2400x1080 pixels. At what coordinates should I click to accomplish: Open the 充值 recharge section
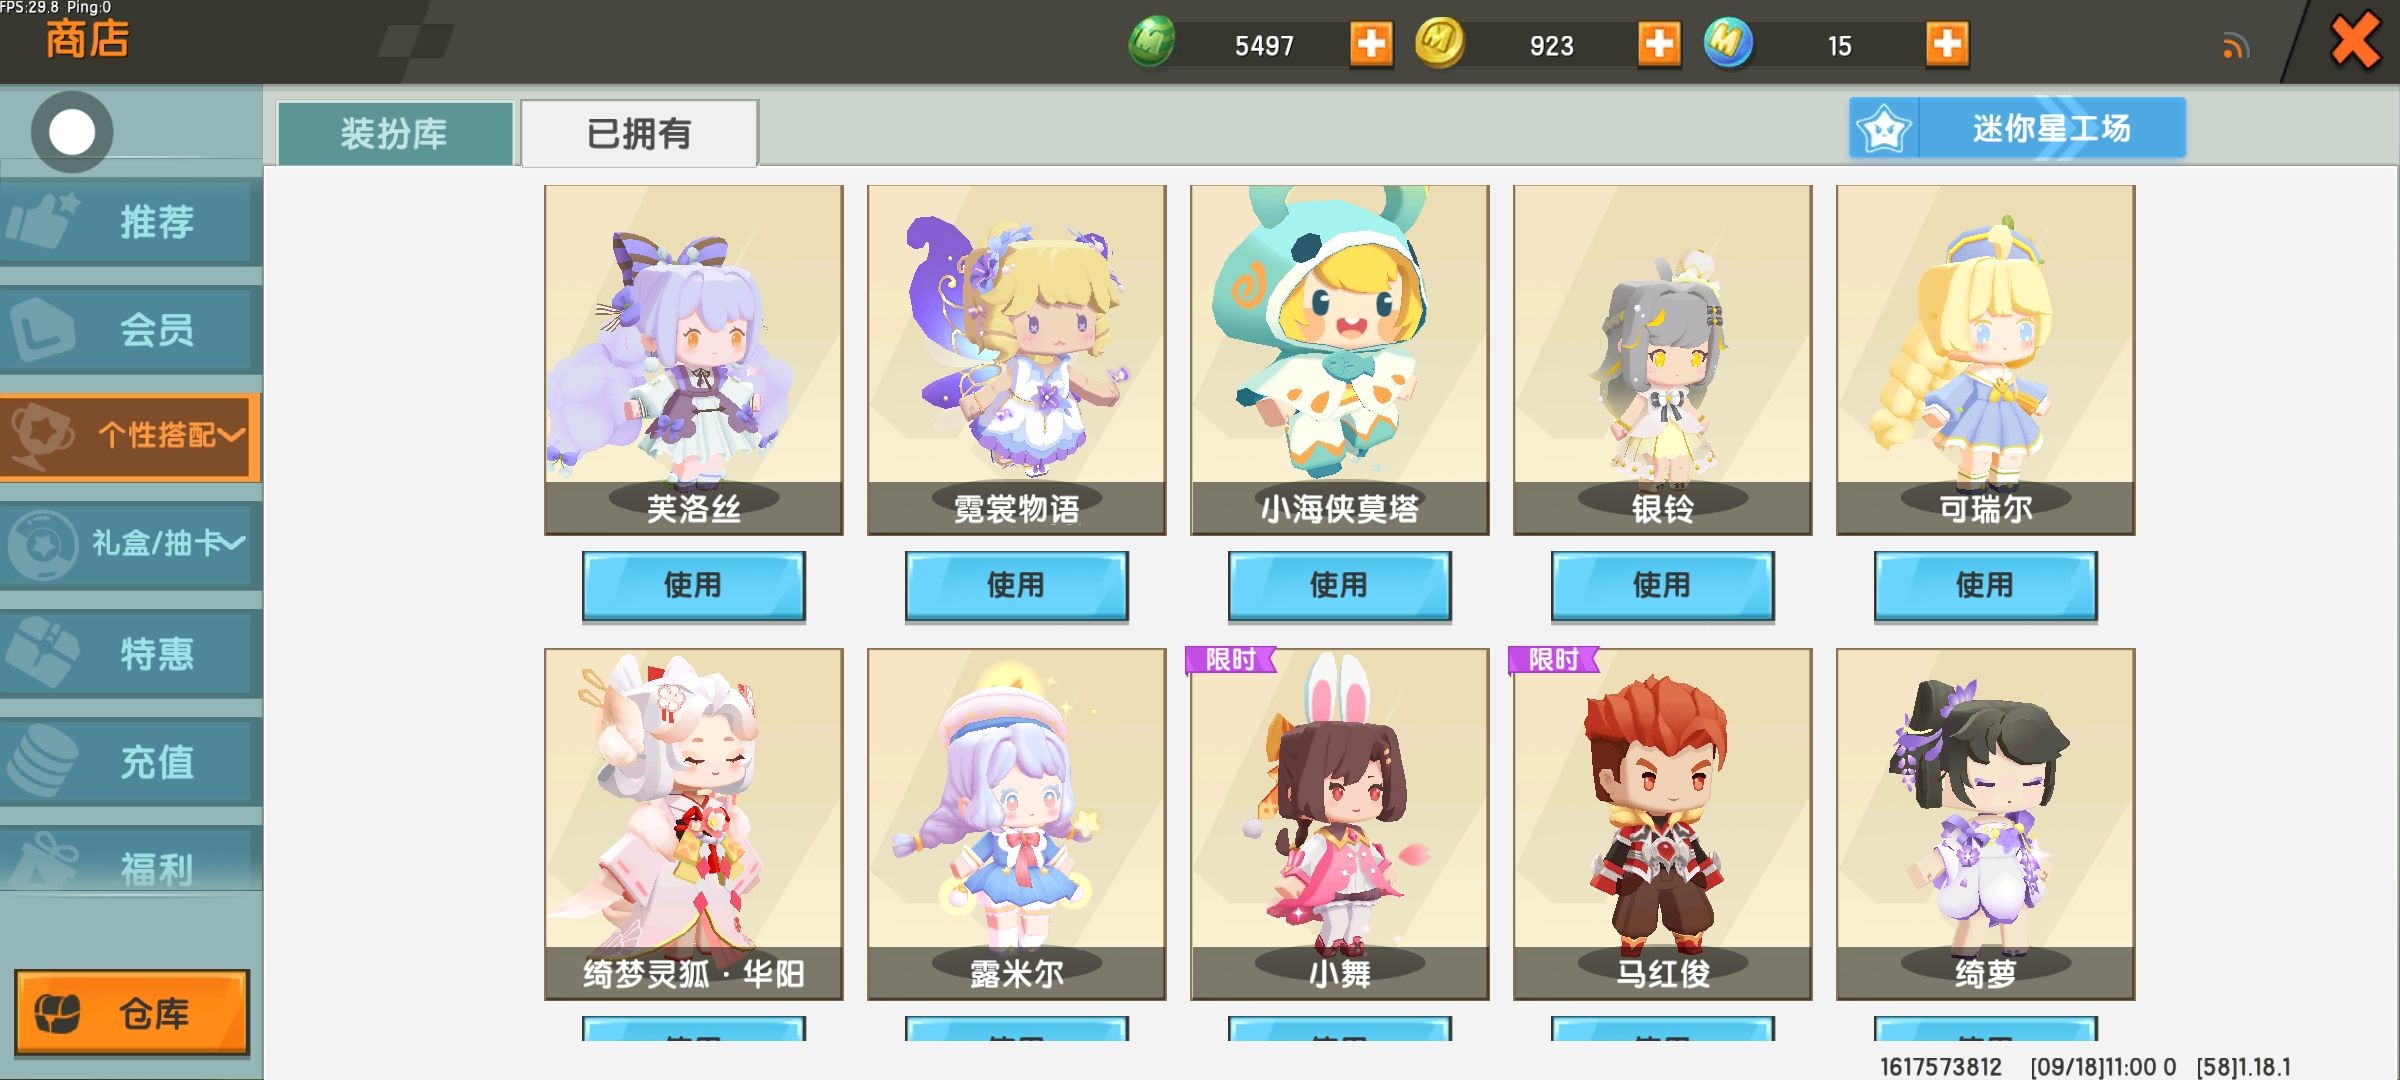point(131,761)
